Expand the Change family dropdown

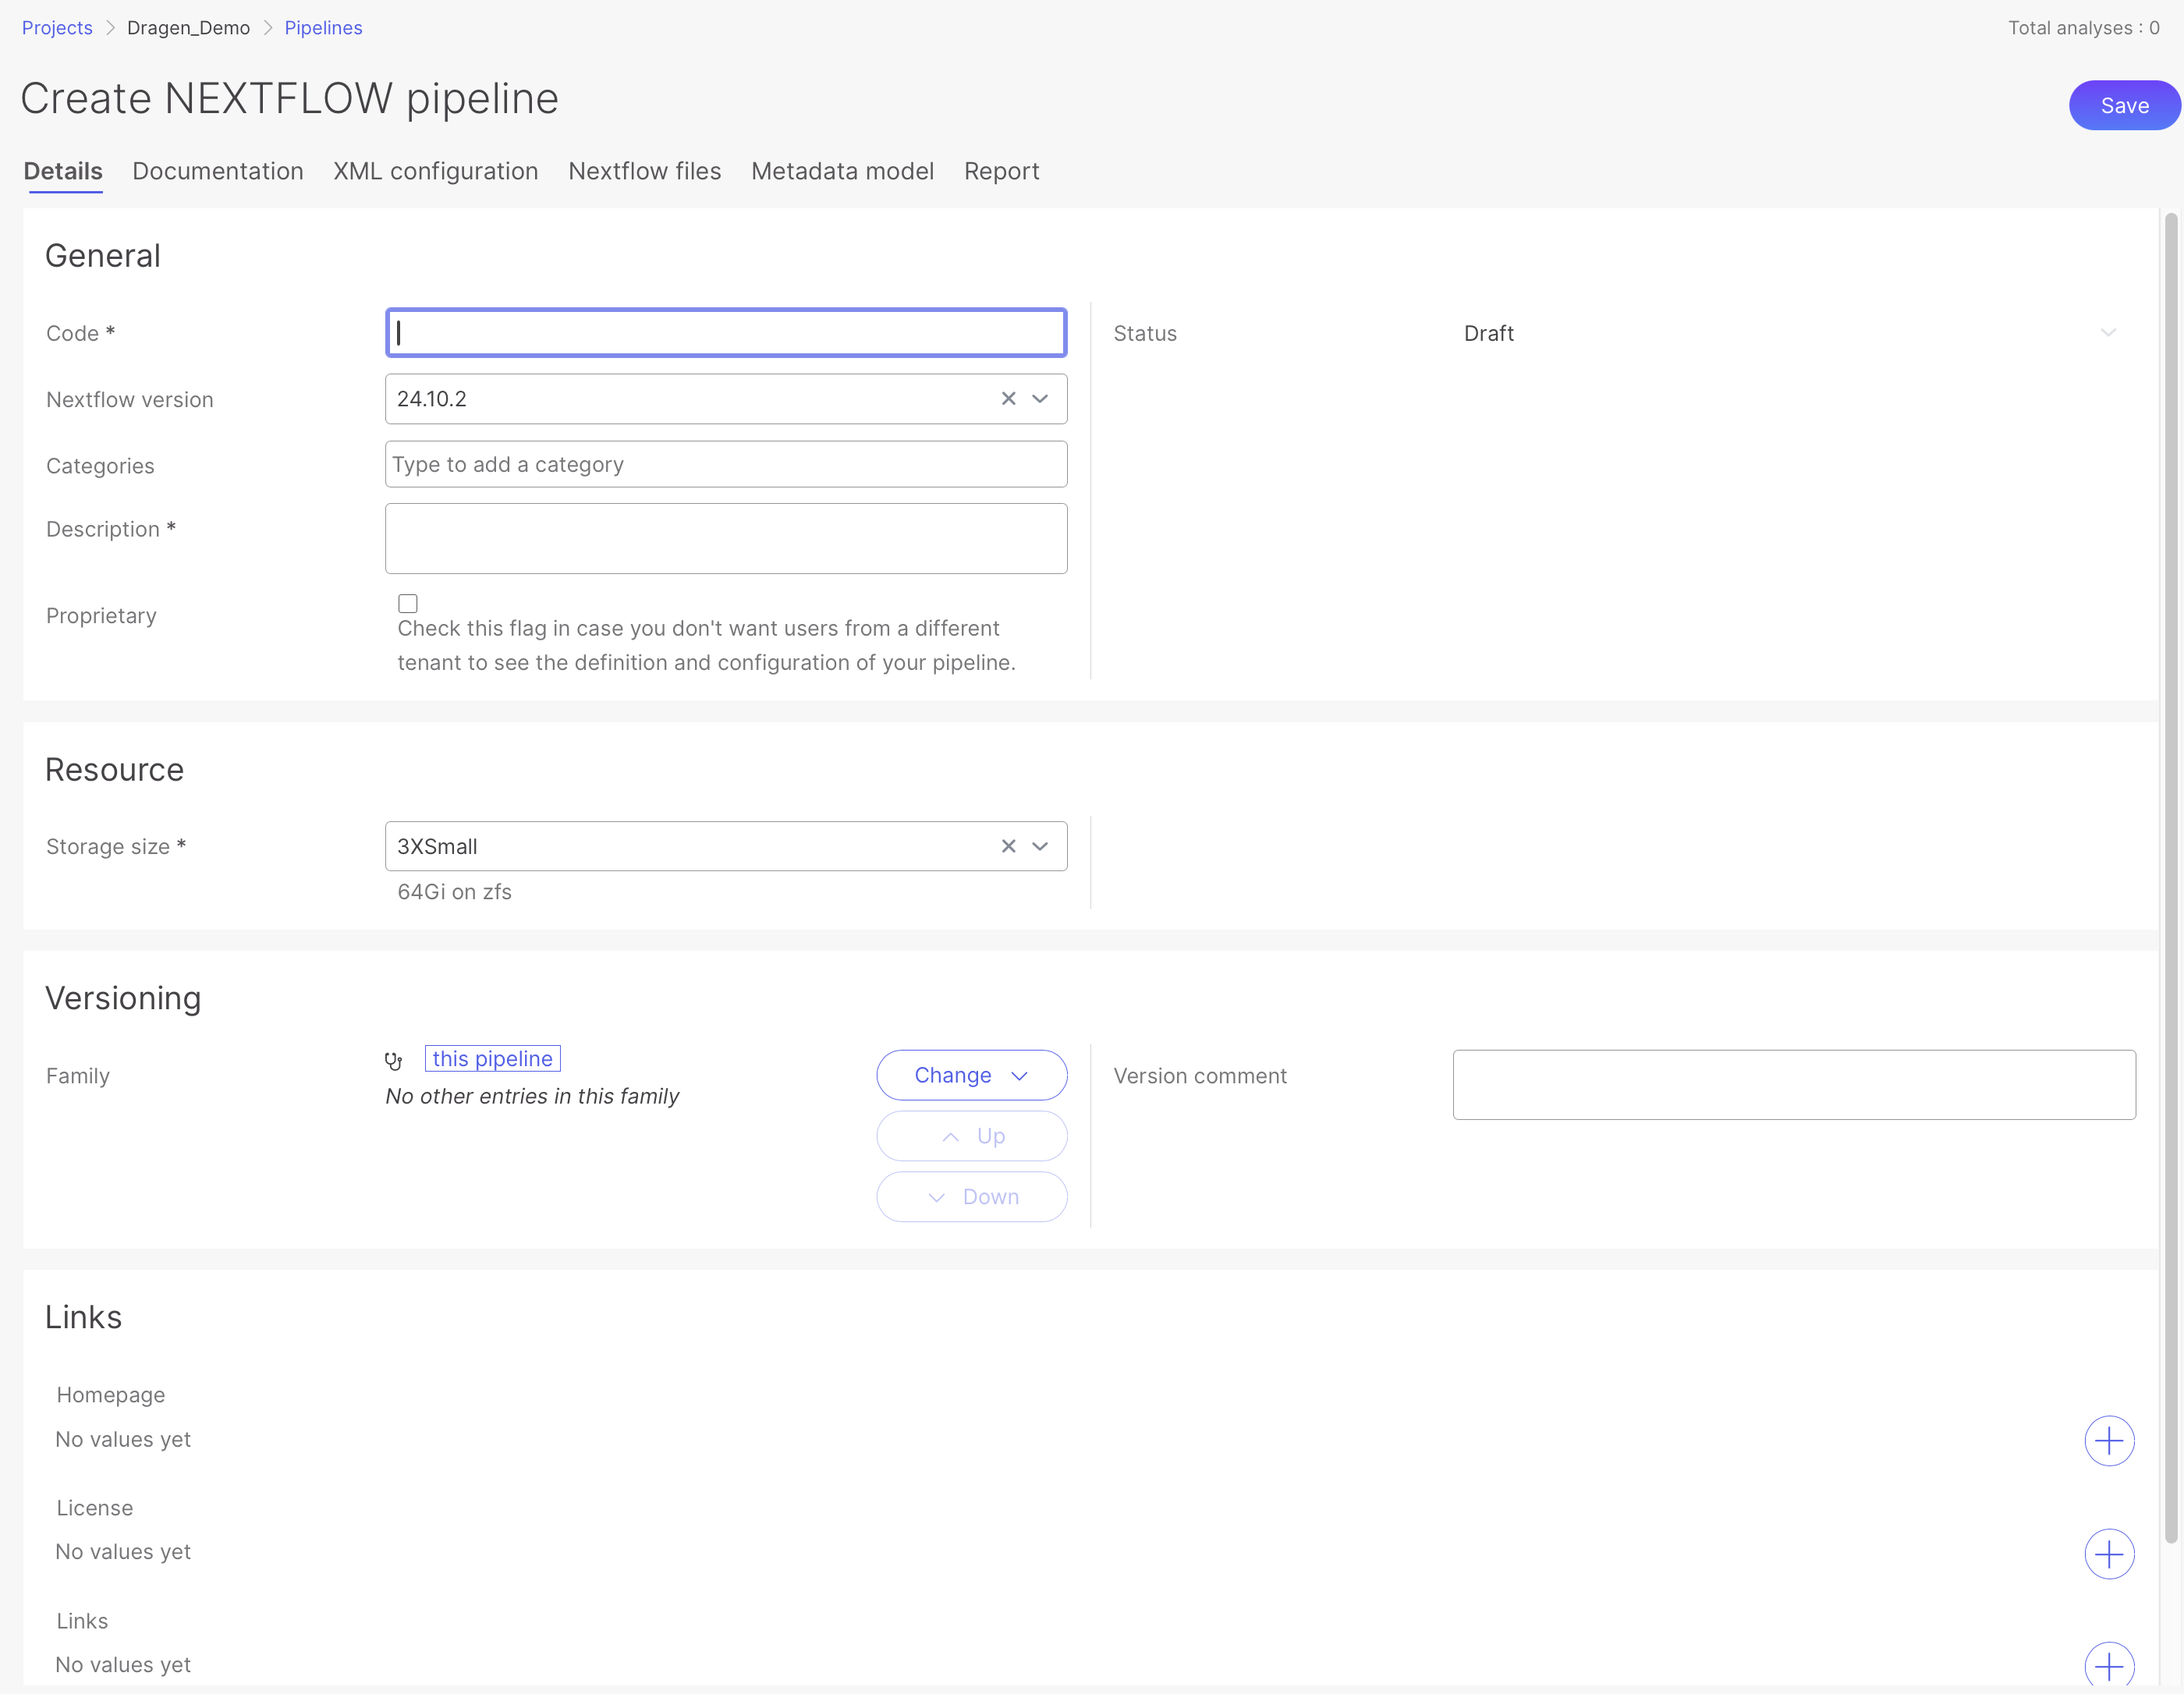971,1075
